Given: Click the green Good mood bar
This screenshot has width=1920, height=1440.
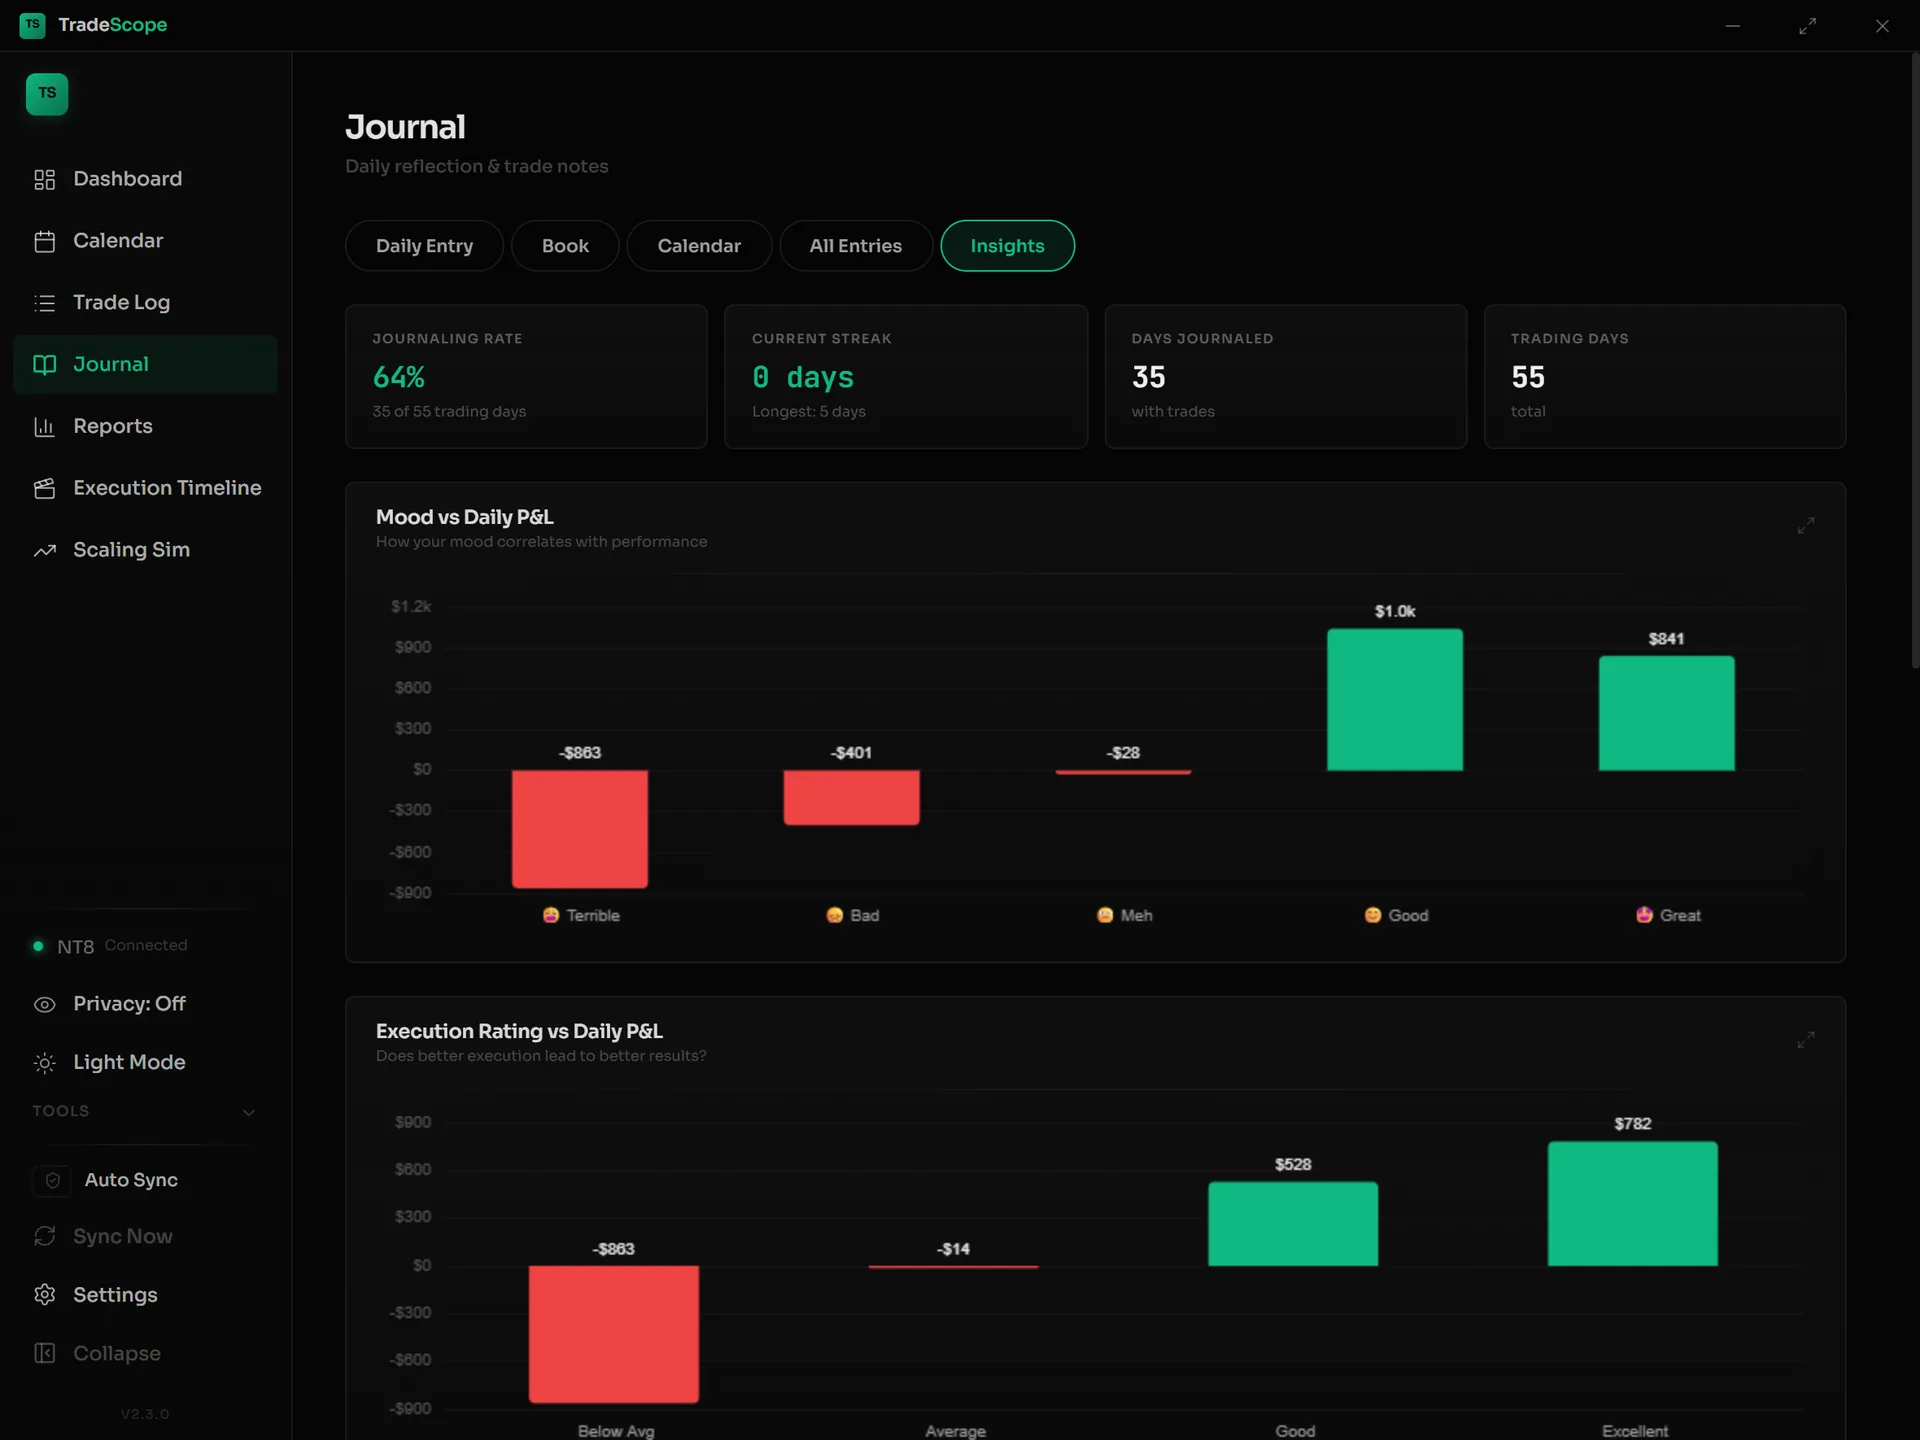Looking at the screenshot, I should (1395, 700).
